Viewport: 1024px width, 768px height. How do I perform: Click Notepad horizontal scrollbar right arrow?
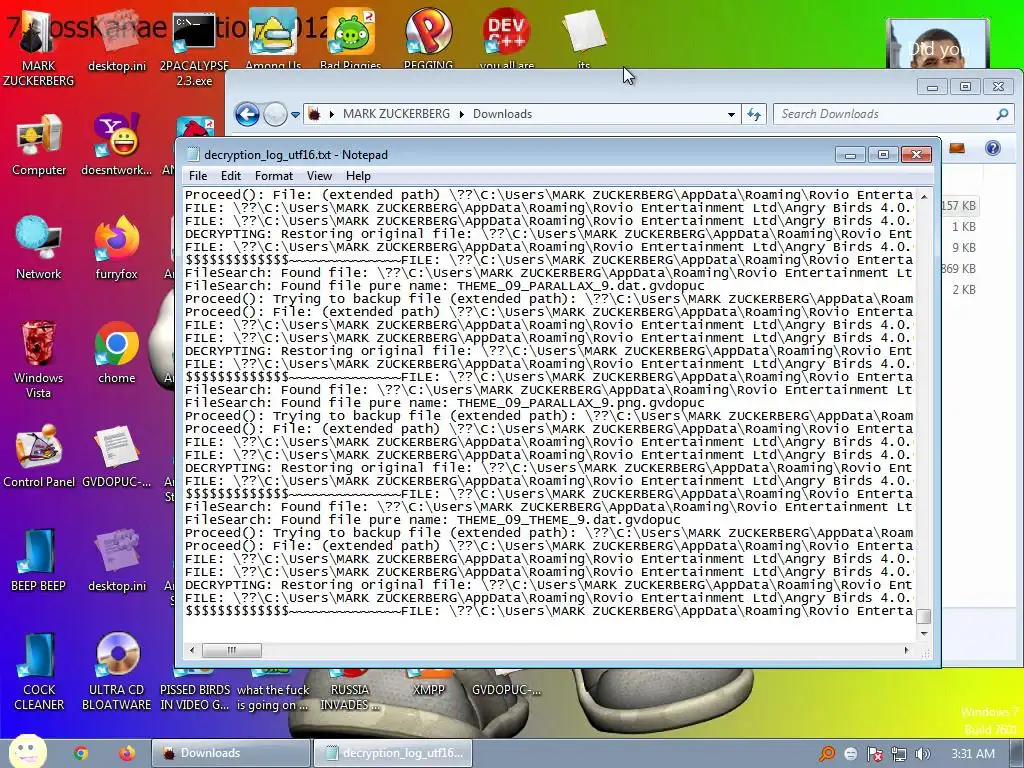click(906, 650)
